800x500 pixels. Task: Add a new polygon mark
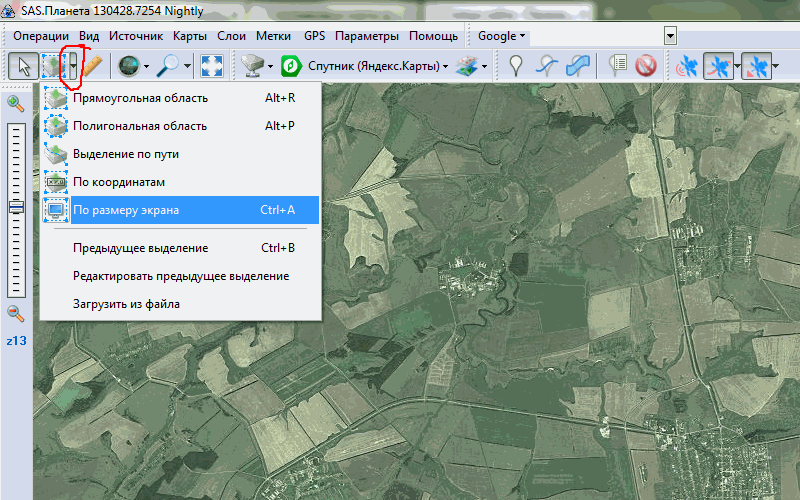coord(578,66)
